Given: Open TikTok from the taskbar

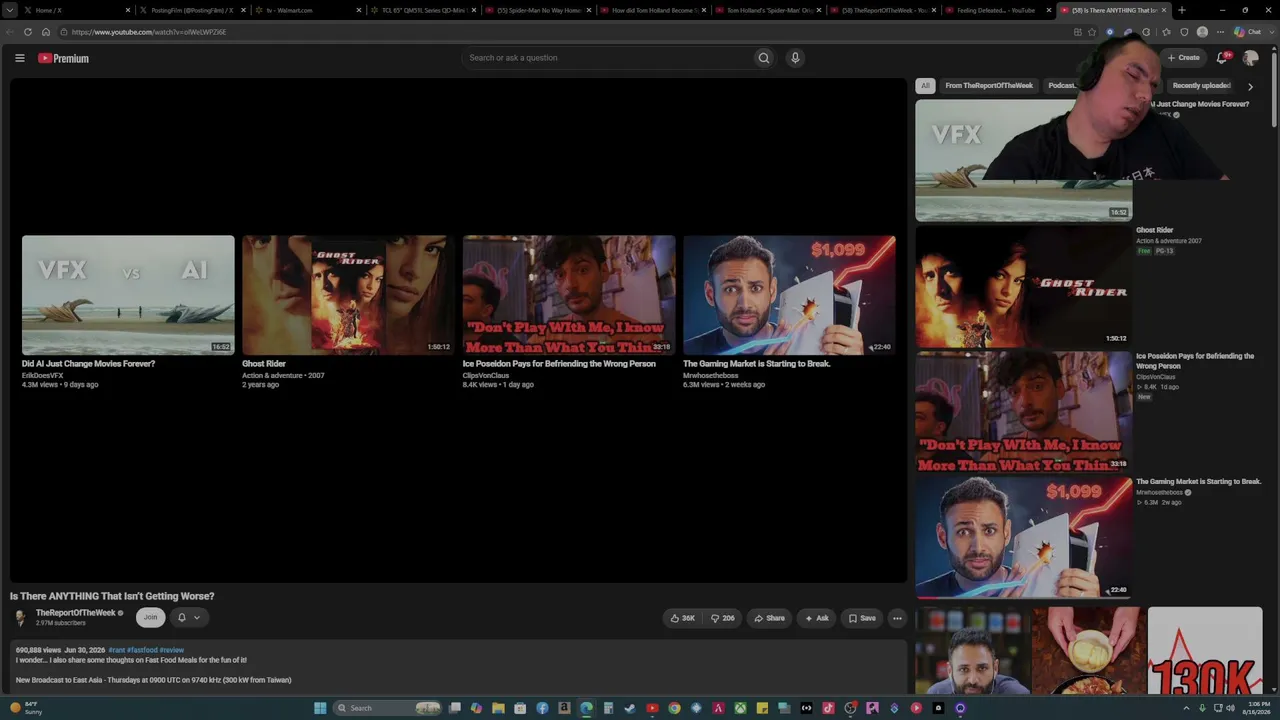Looking at the screenshot, I should click(828, 708).
